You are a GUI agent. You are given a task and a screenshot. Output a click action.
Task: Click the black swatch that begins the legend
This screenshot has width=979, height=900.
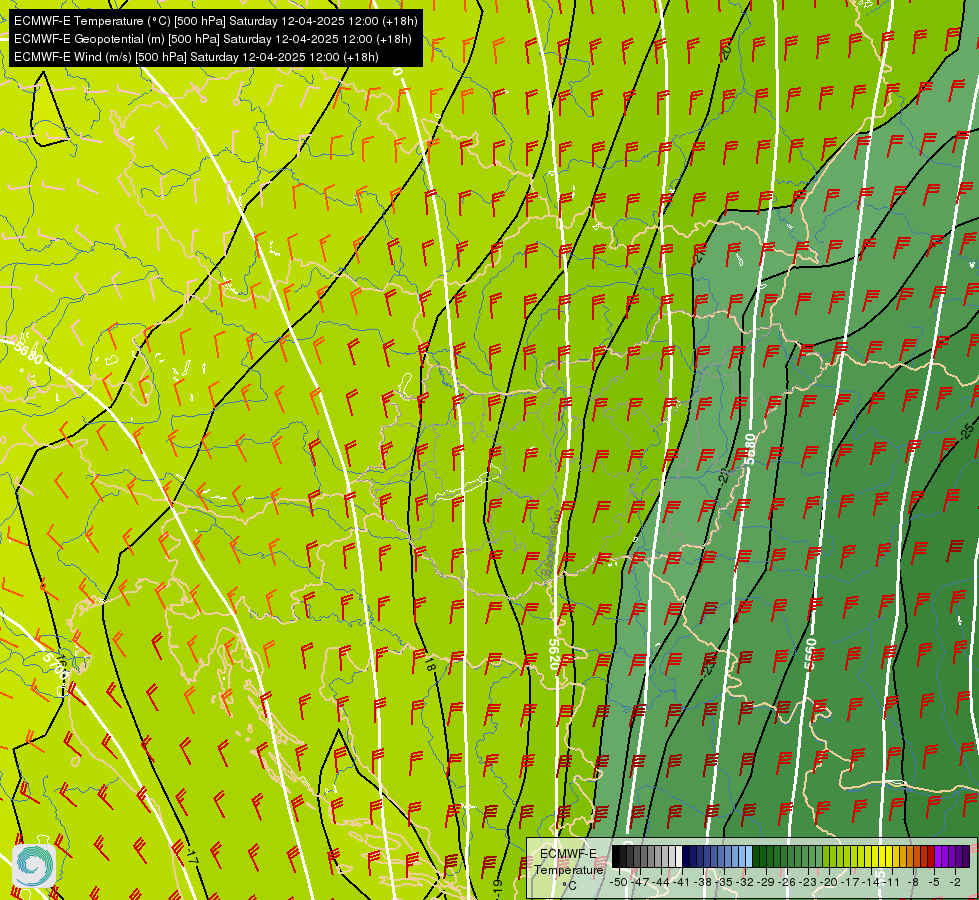(x=616, y=856)
